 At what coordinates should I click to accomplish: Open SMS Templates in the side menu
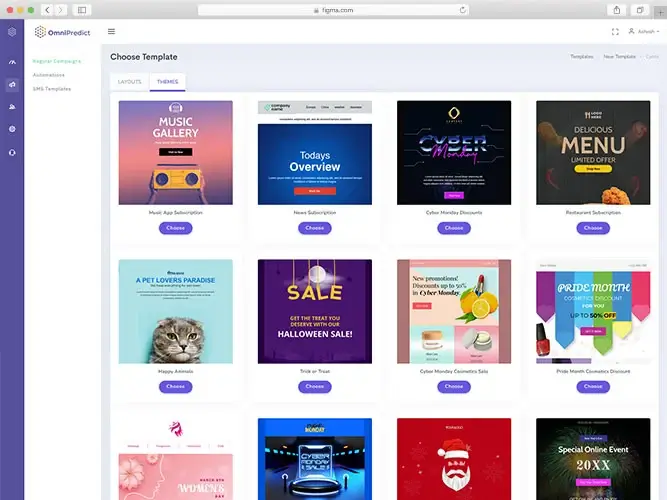[x=52, y=89]
